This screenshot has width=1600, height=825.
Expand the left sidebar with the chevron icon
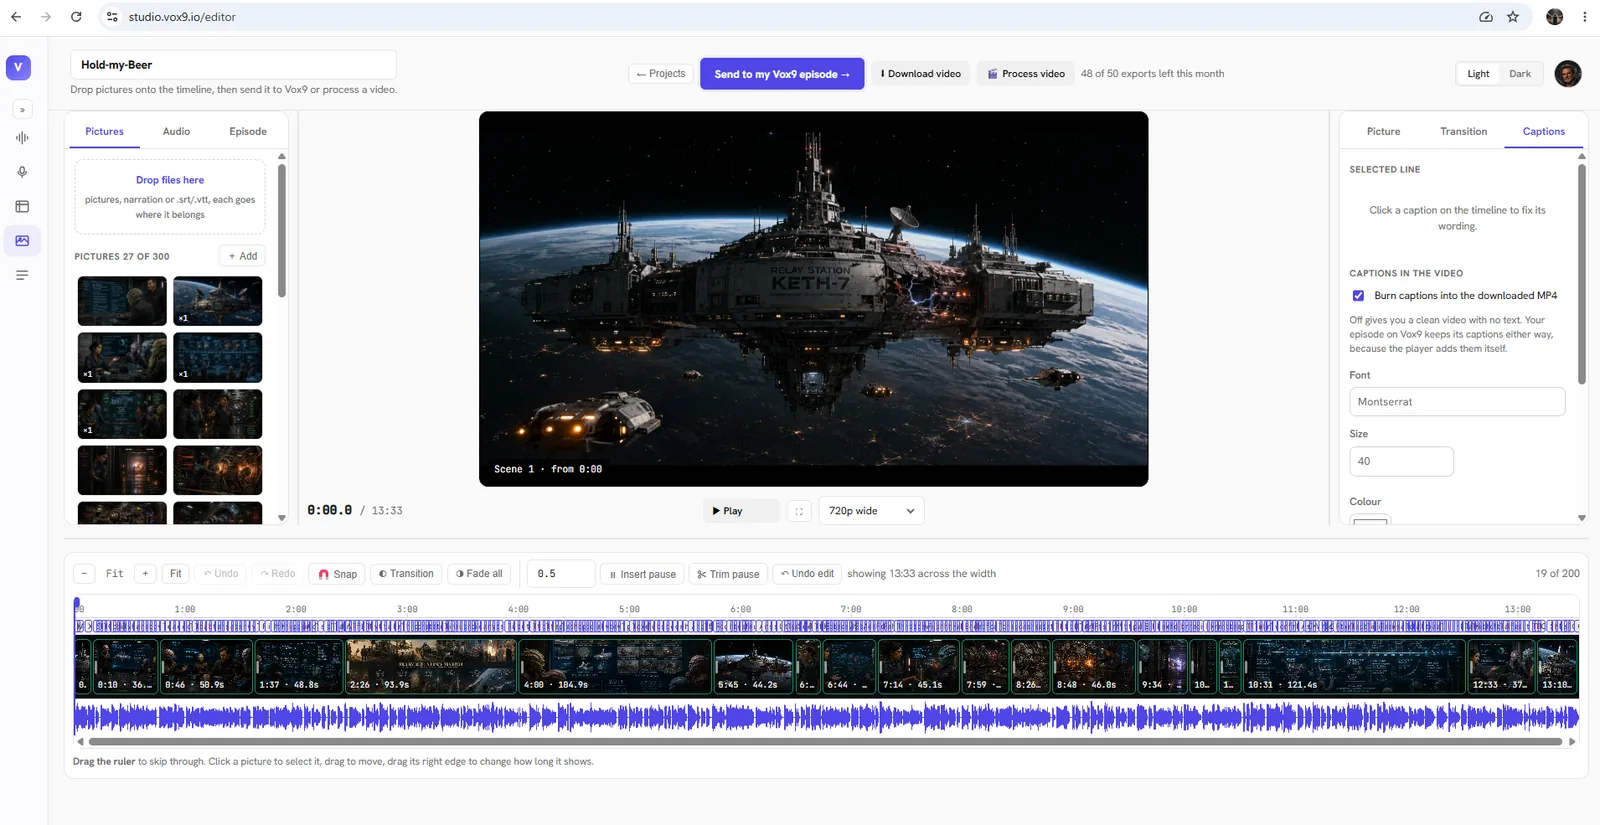point(22,109)
